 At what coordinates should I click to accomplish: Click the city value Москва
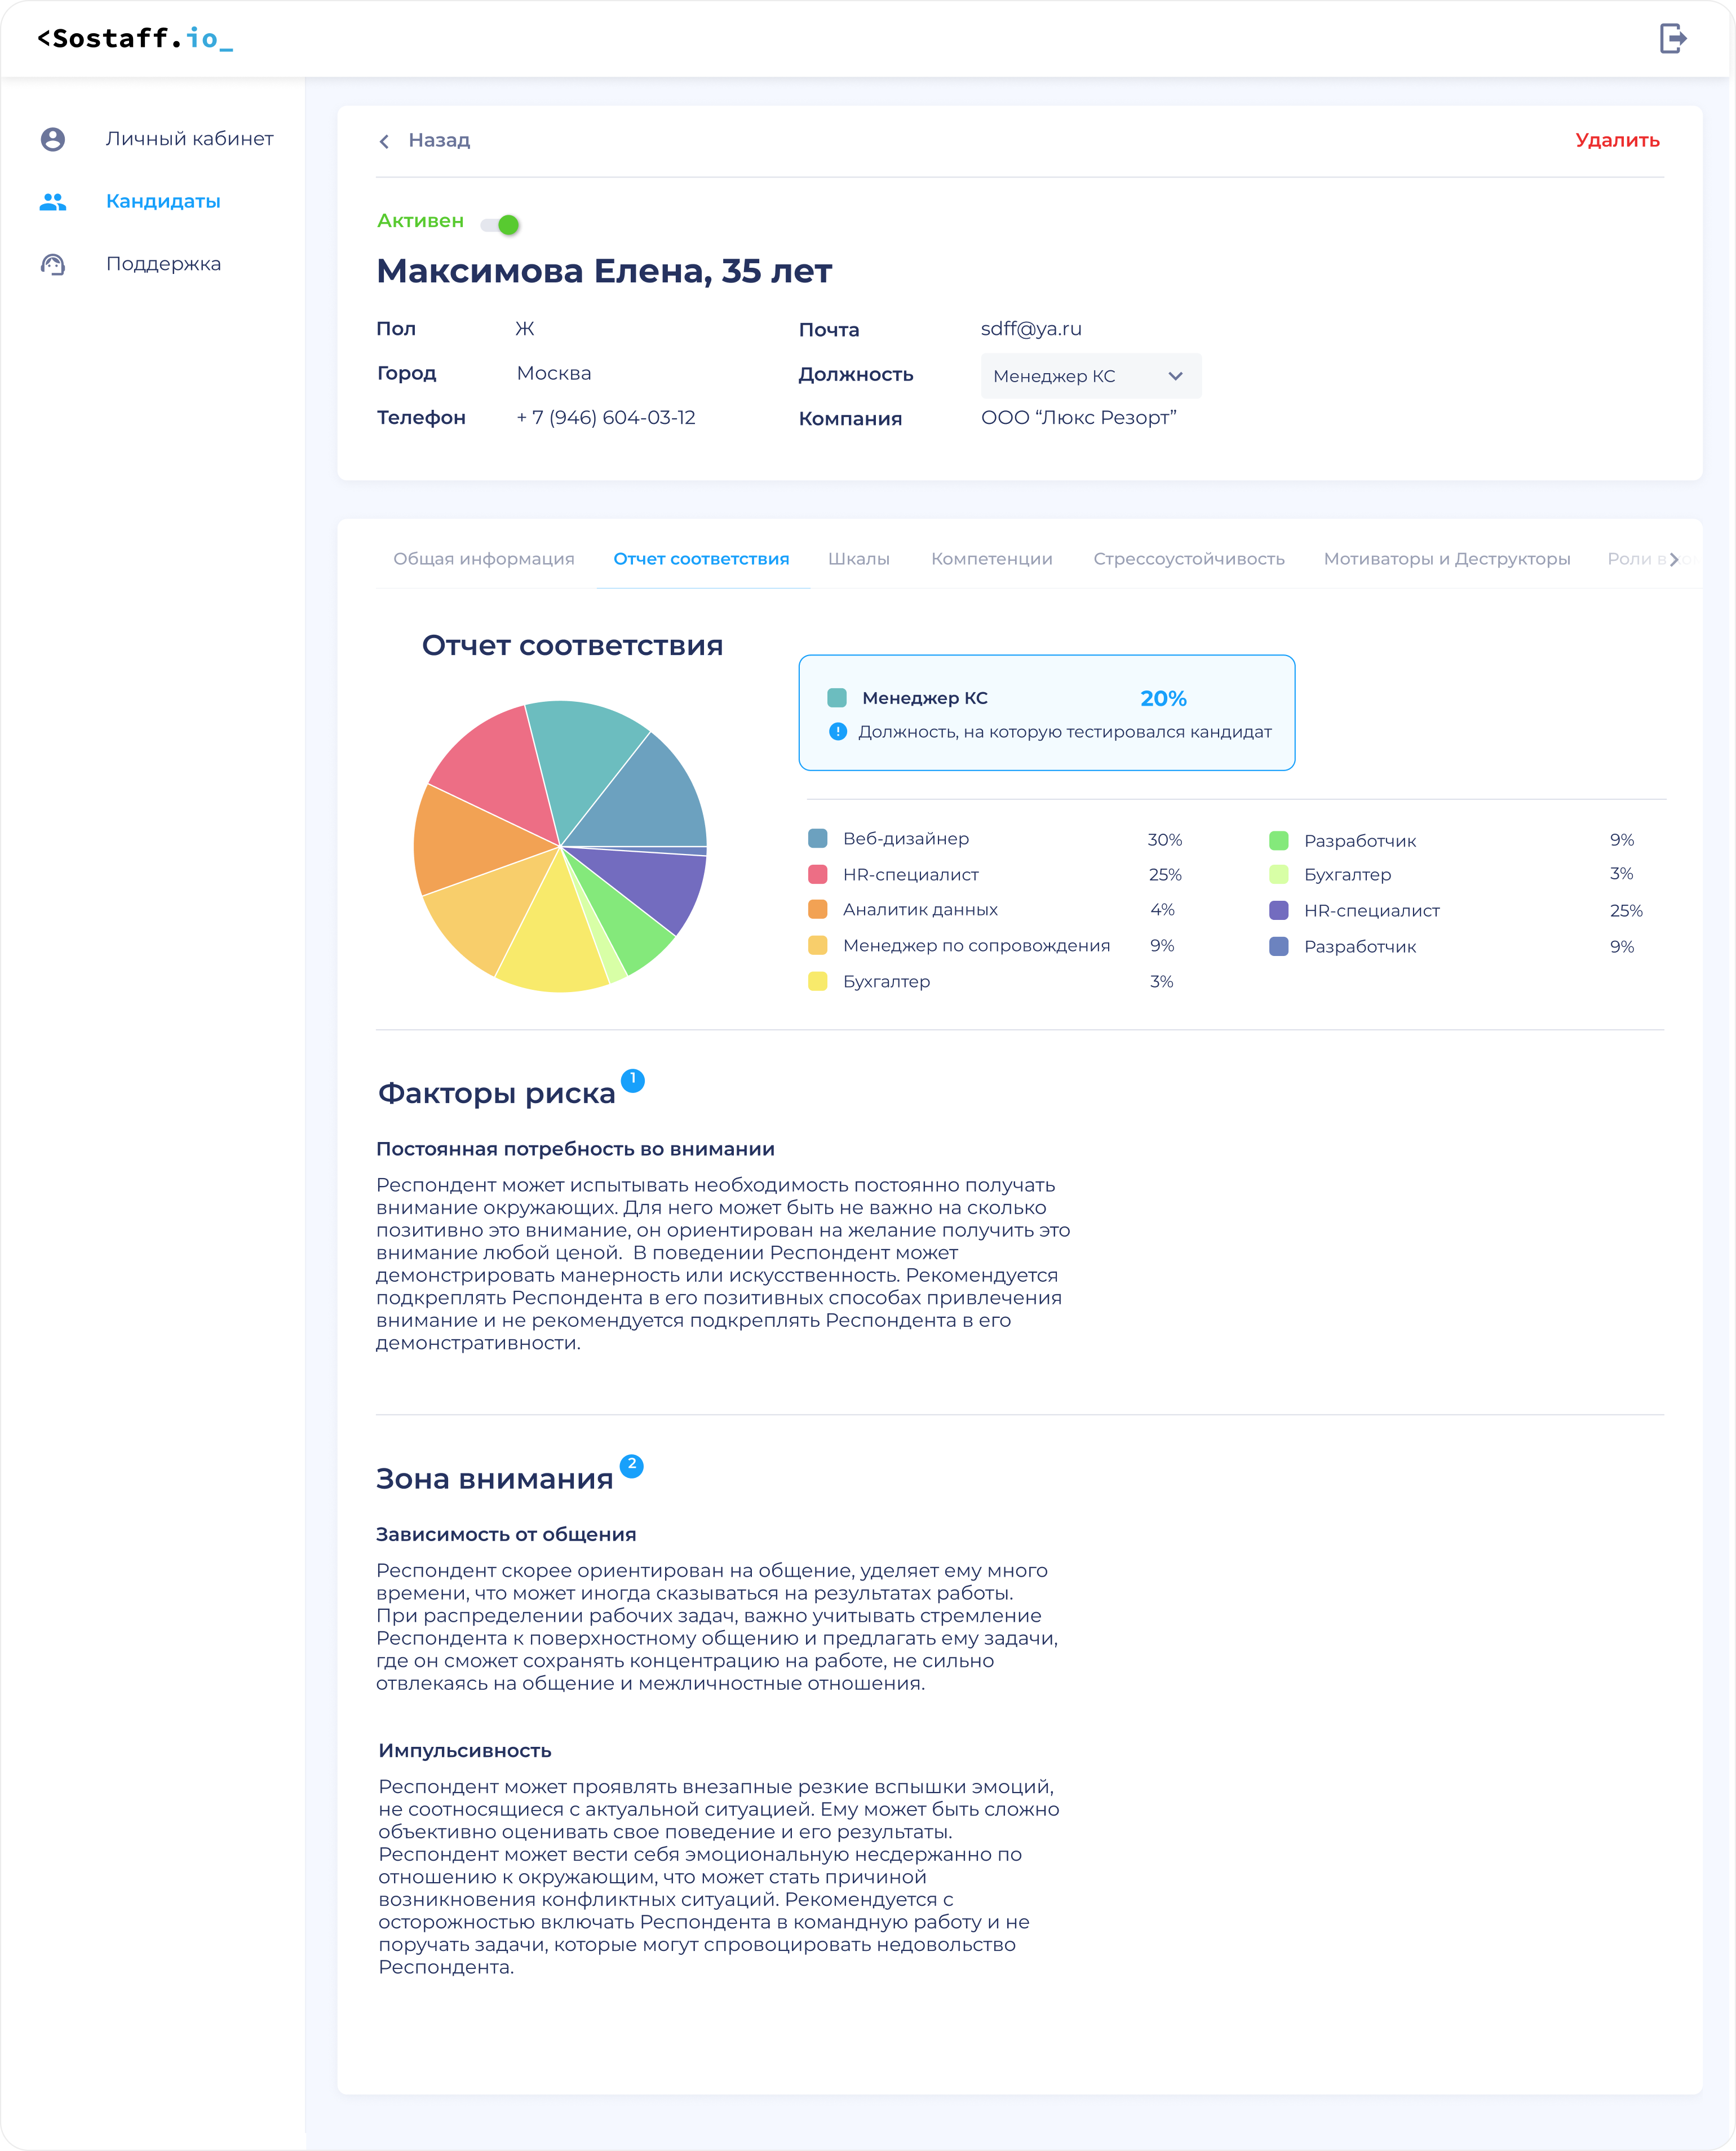point(554,374)
